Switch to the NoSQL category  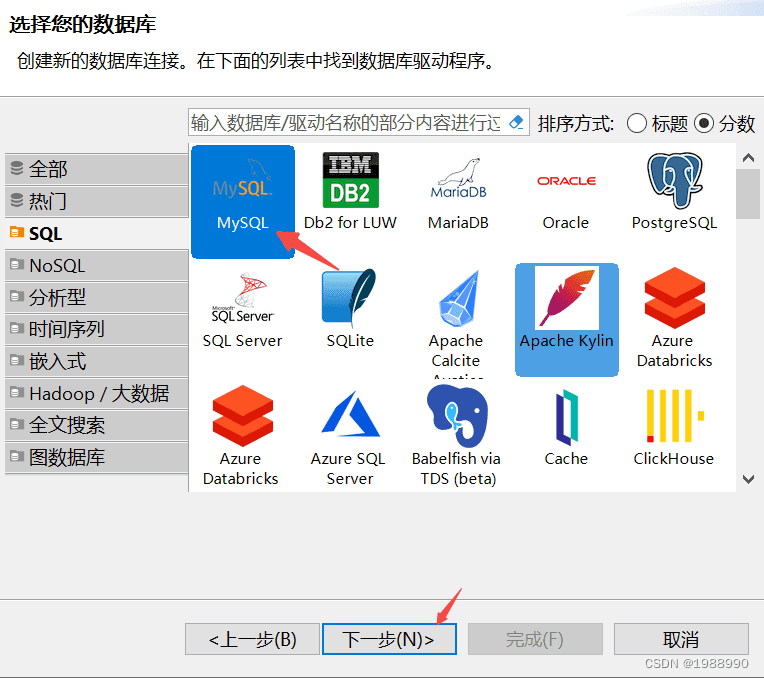click(x=96, y=266)
